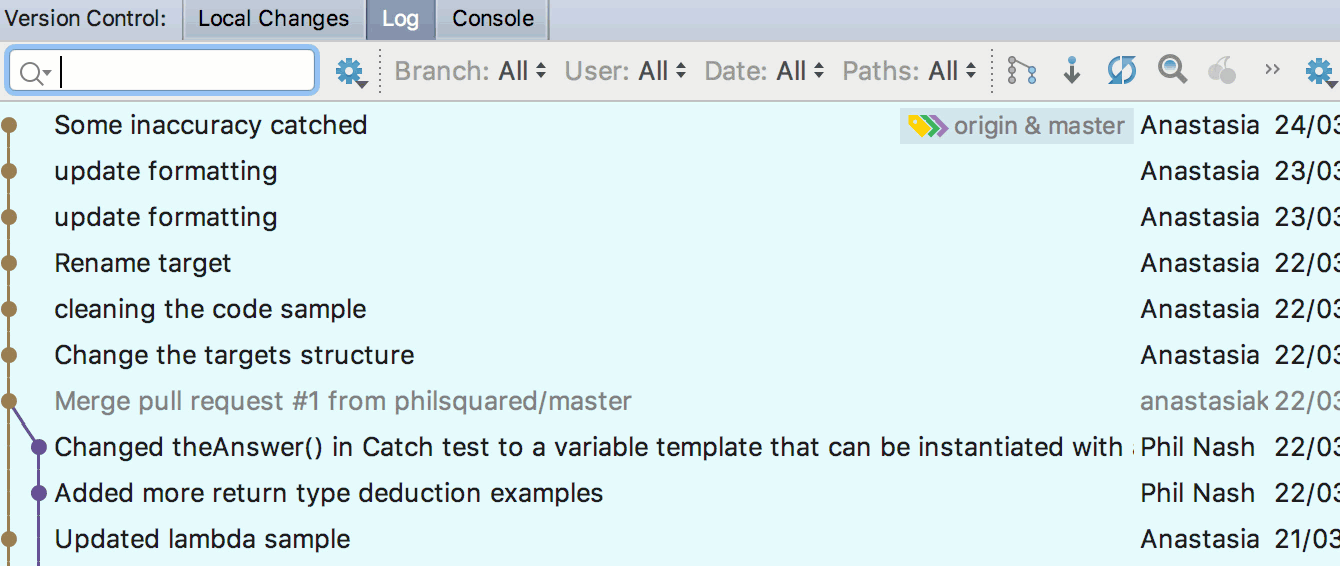Select the 'Merge pull request #1' commit row
This screenshot has height=566, width=1340.
670,401
